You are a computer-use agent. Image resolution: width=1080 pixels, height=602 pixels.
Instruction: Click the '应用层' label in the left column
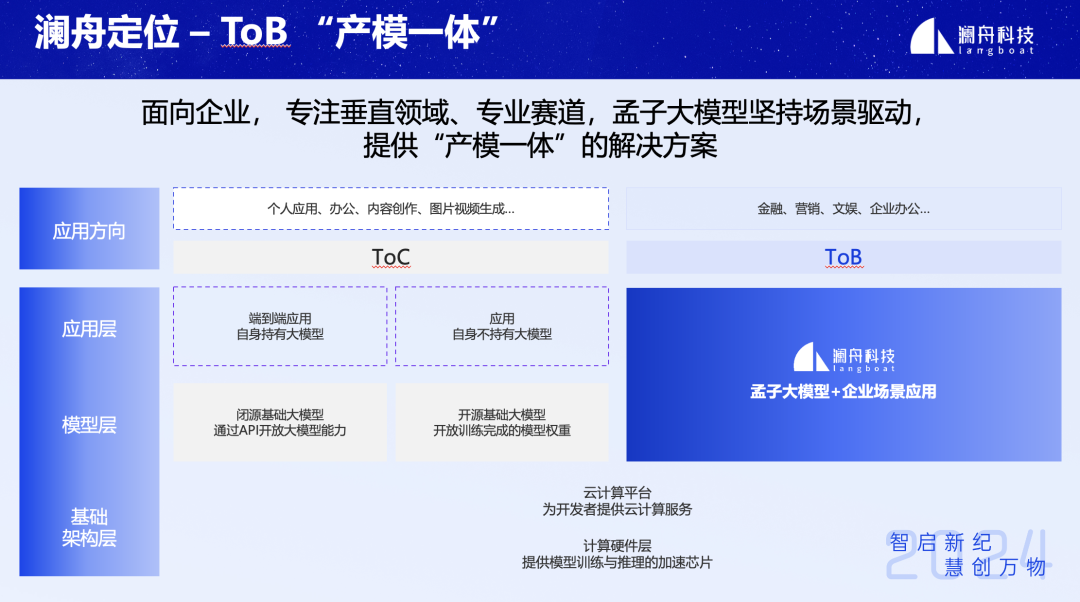(89, 329)
